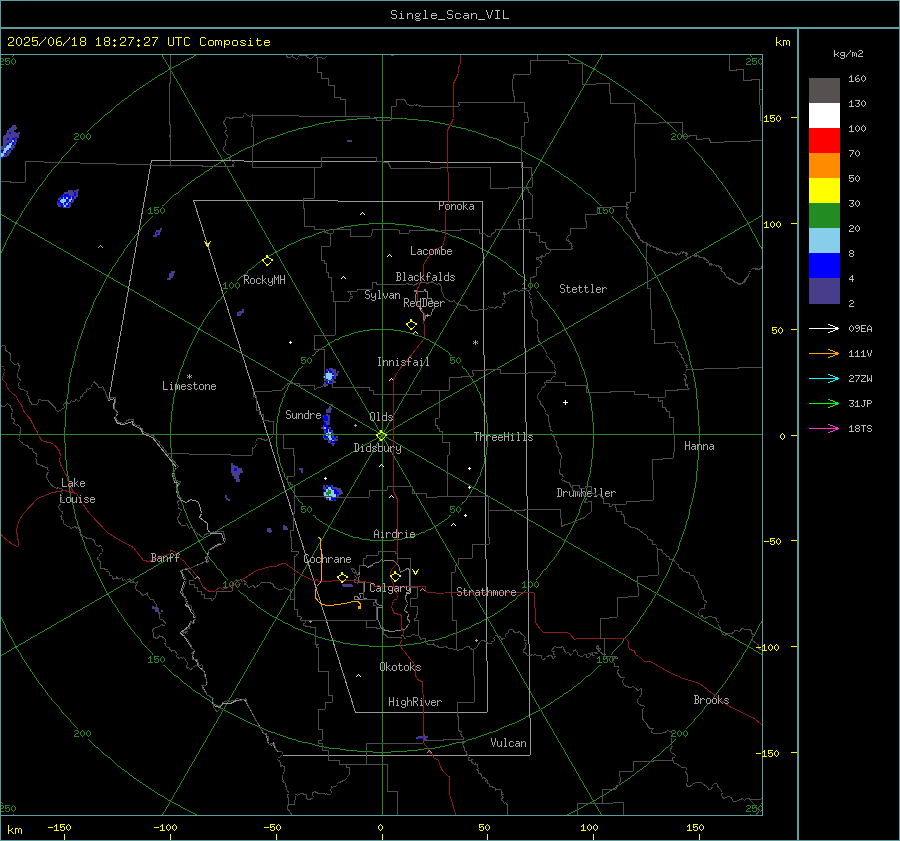This screenshot has width=900, height=841.
Task: Click the yellow diamond marker at Calgary
Action: click(x=395, y=576)
